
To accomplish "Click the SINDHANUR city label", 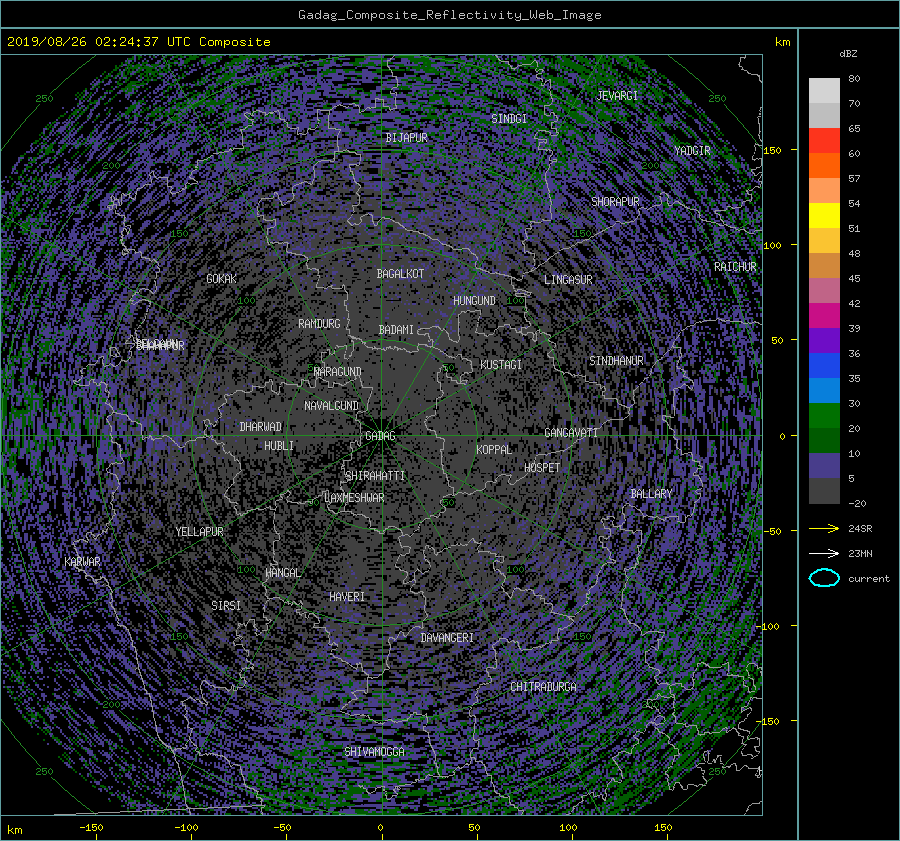I will [x=616, y=361].
